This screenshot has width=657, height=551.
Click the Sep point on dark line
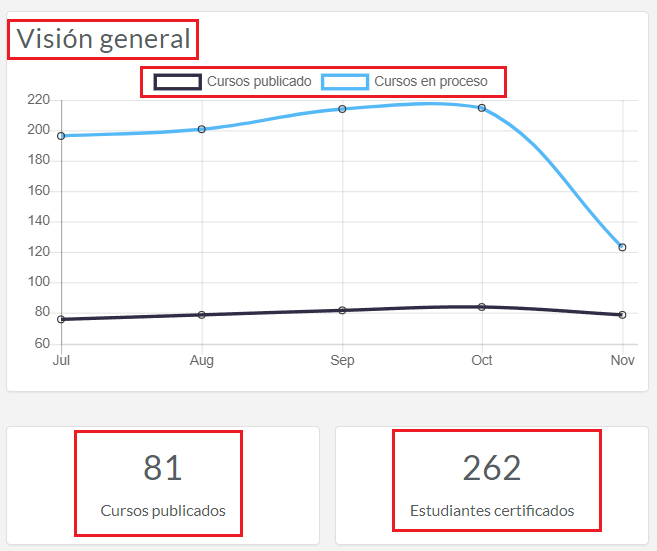(x=342, y=310)
